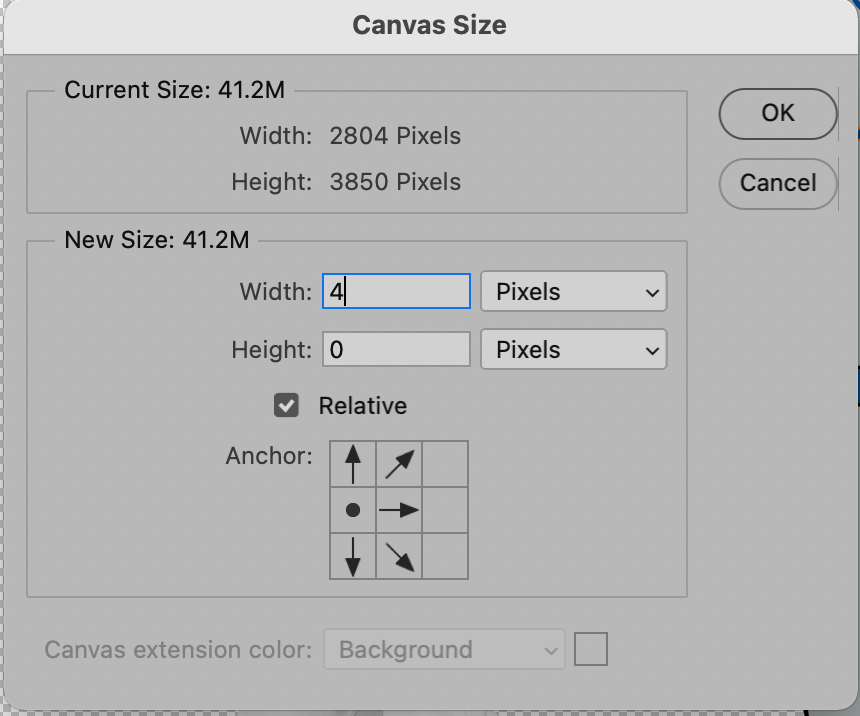Select the empty middle-right anchor cell

pos(444,510)
